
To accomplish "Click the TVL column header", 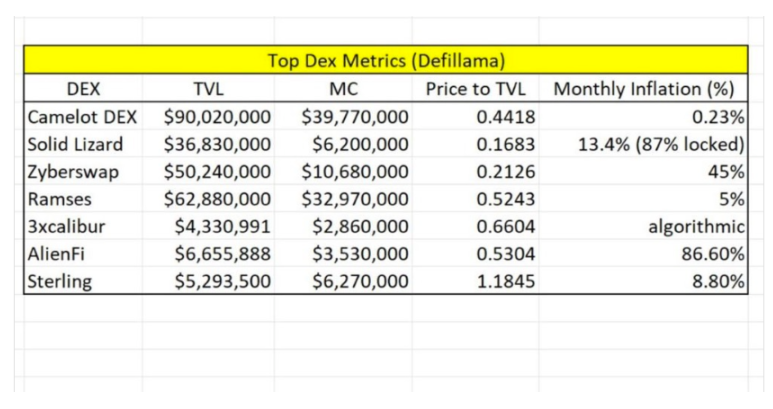I will [209, 89].
